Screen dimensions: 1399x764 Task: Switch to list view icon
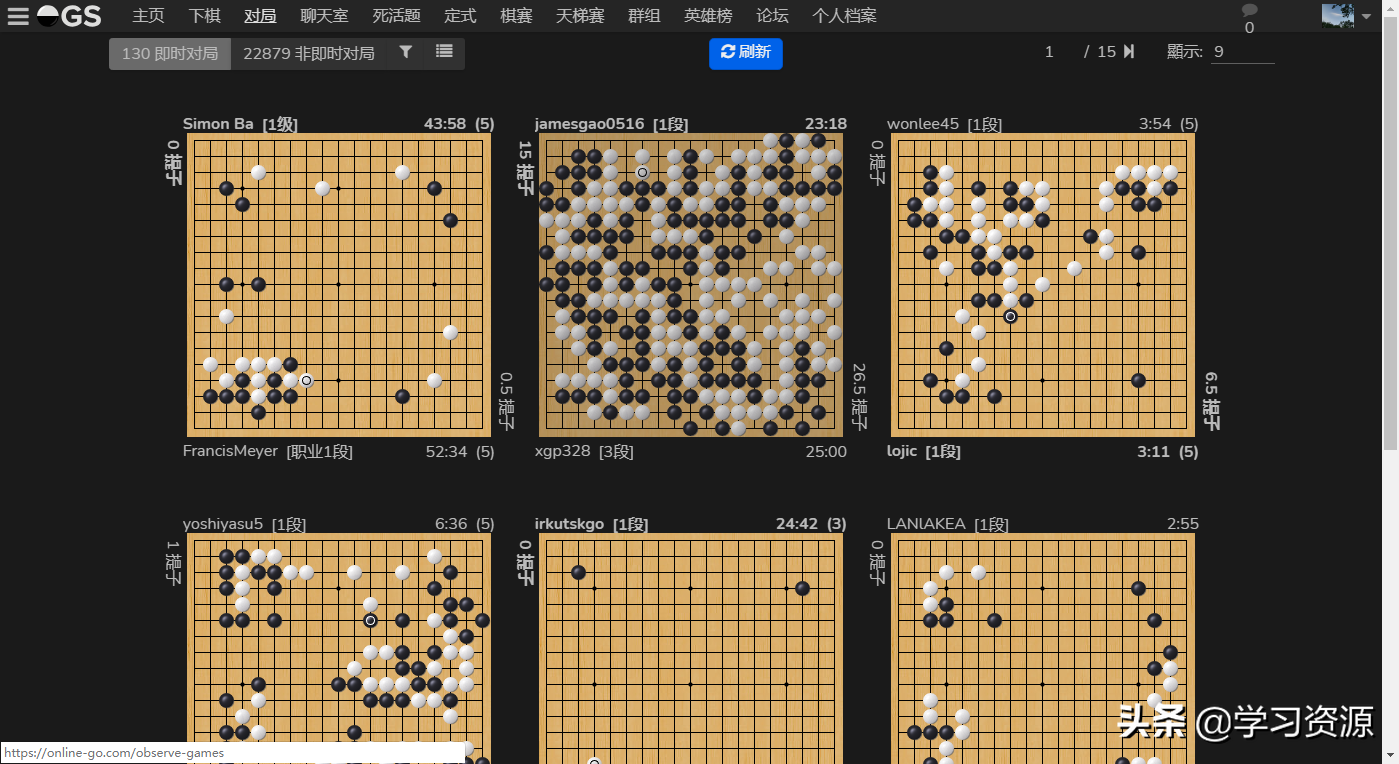[445, 53]
